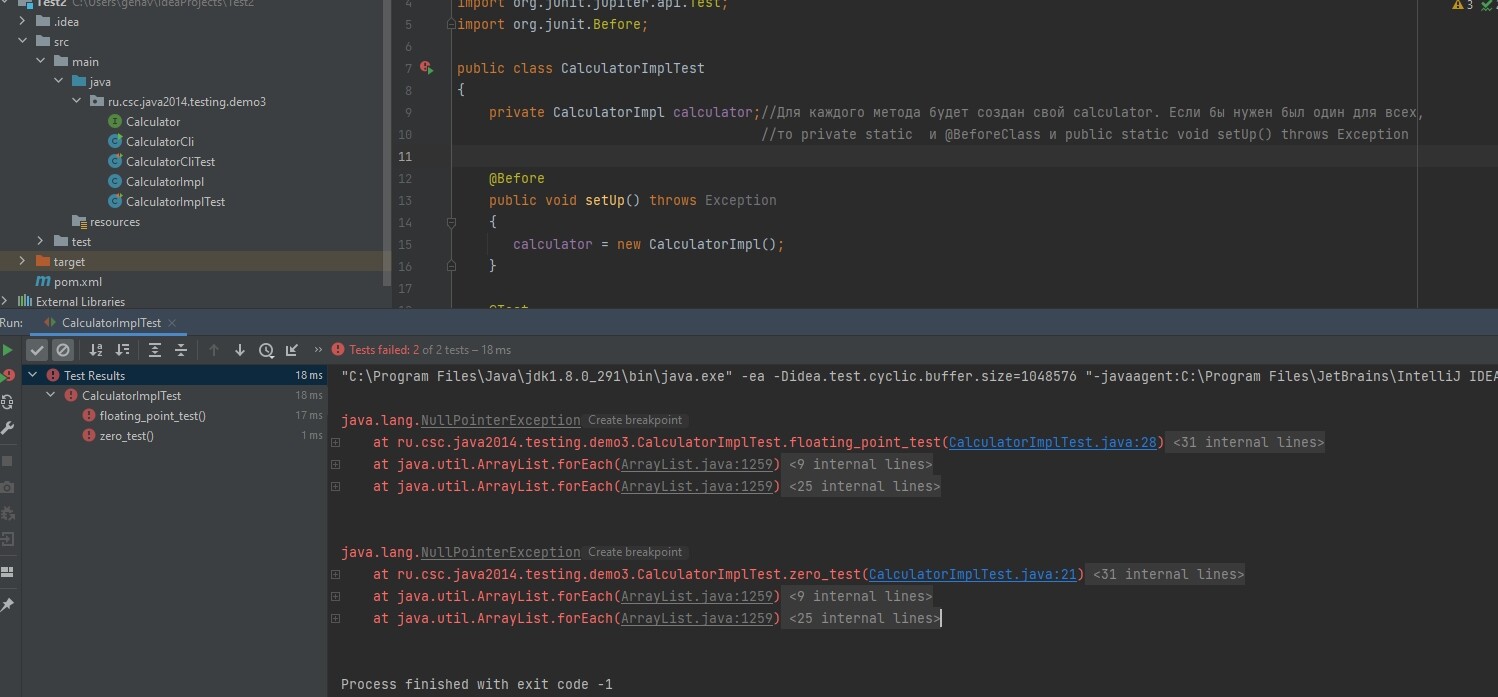The width and height of the screenshot is (1498, 697).
Task: Expand the test folder
Action: 40,241
